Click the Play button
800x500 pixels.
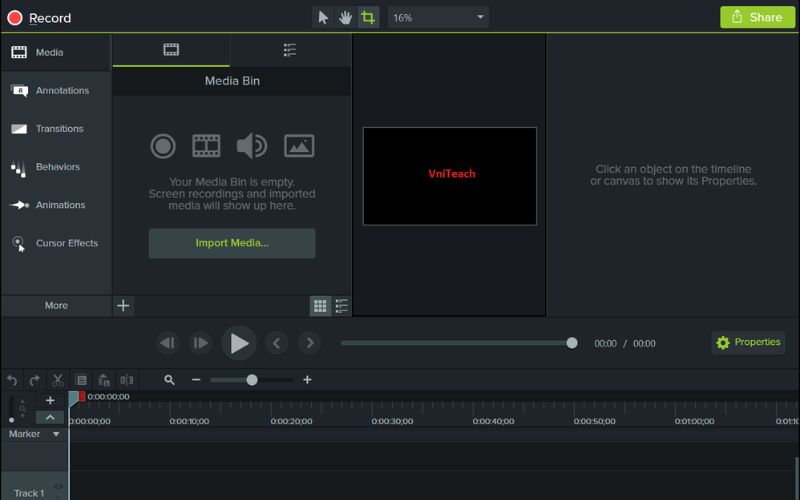point(239,343)
